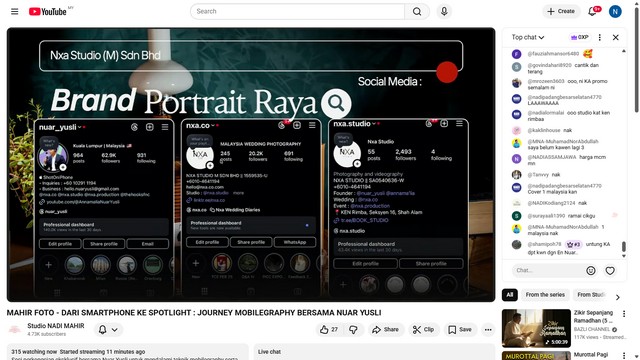Click the live chat vertical scrollbar
Image resolution: width=640 pixels, height=360 pixels.
tap(623, 247)
